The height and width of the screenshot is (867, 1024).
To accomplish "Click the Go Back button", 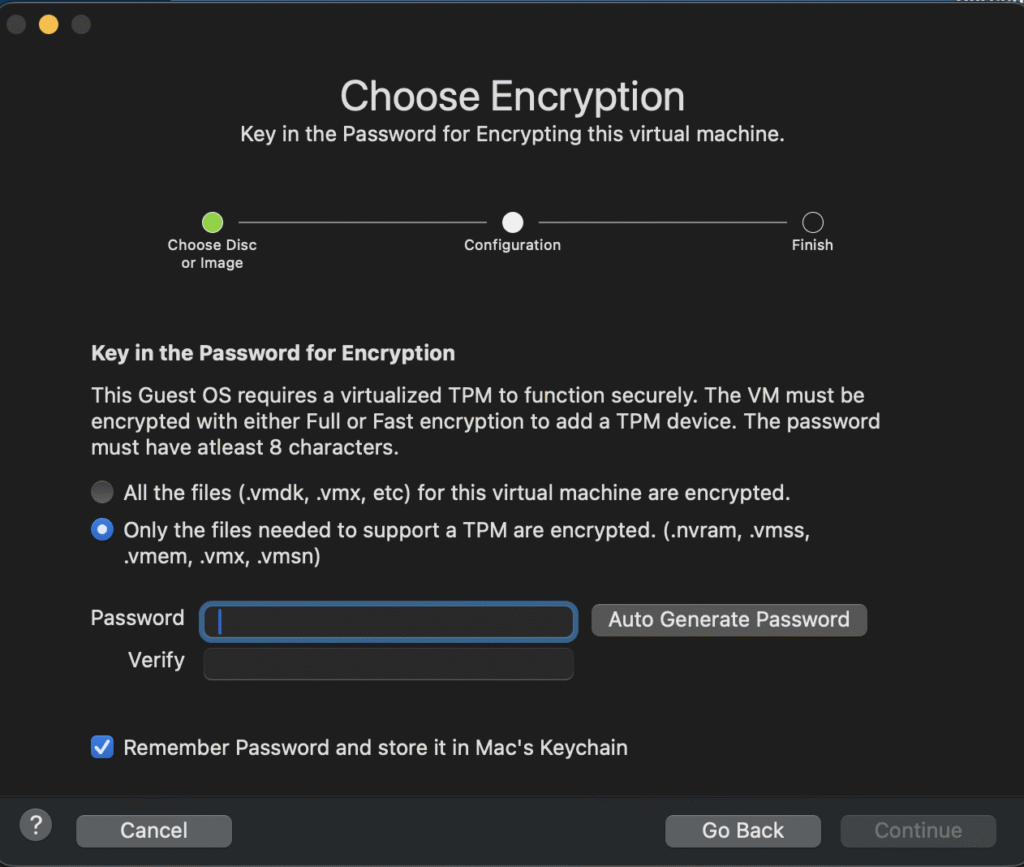I will click(743, 831).
